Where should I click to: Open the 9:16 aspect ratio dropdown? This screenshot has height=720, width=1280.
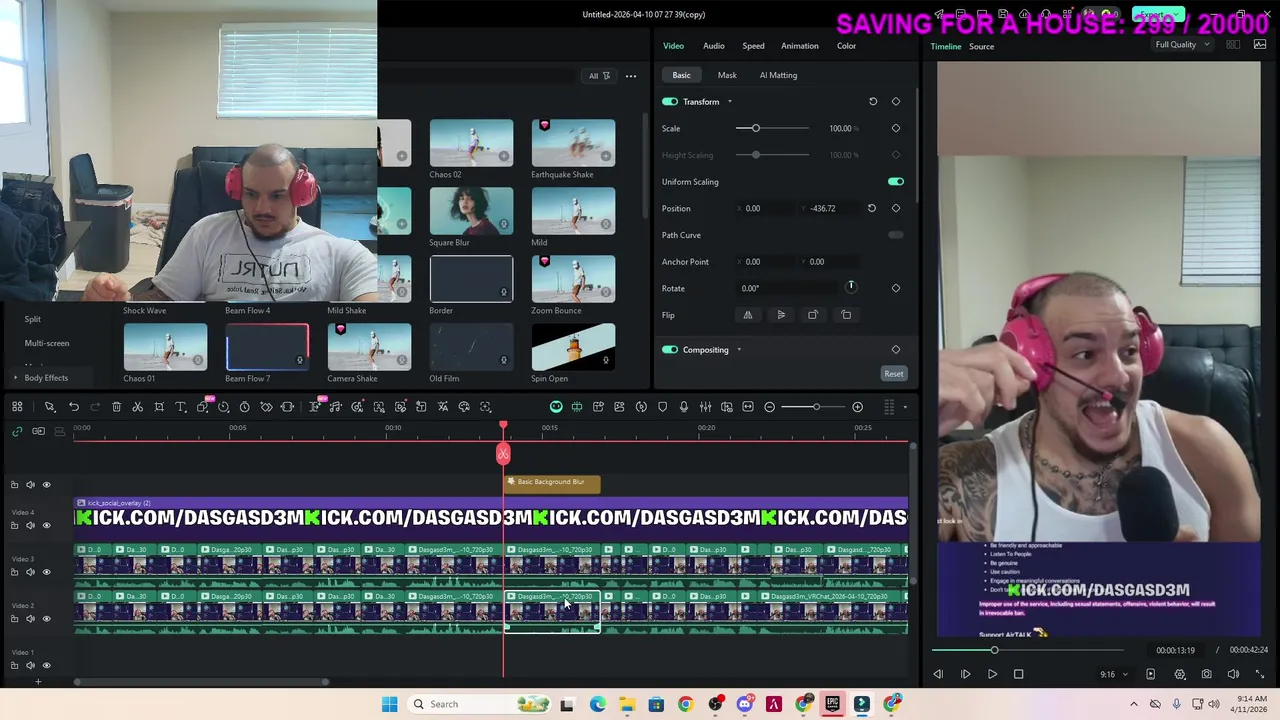pyautogui.click(x=1113, y=675)
